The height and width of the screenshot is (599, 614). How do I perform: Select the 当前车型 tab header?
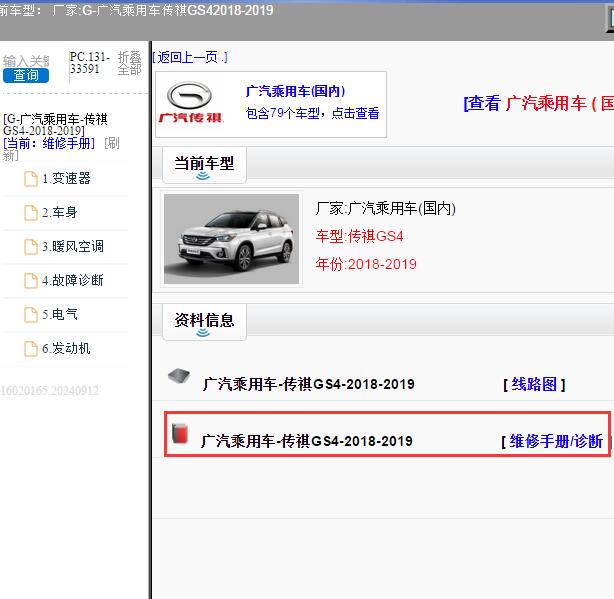point(204,164)
